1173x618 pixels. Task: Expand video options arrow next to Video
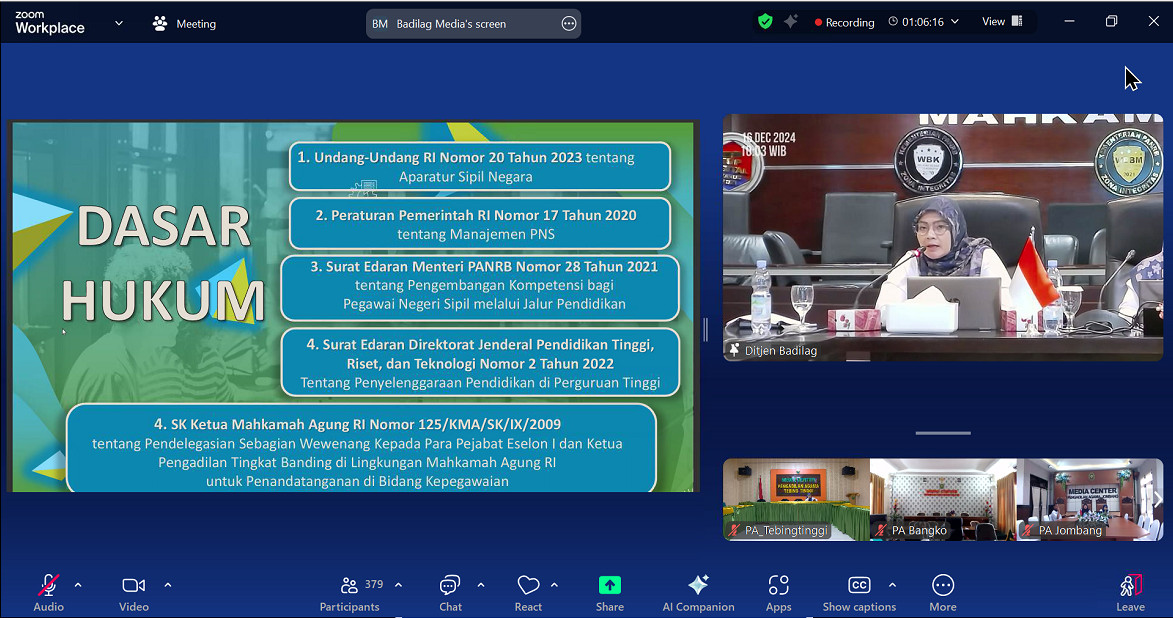click(167, 585)
